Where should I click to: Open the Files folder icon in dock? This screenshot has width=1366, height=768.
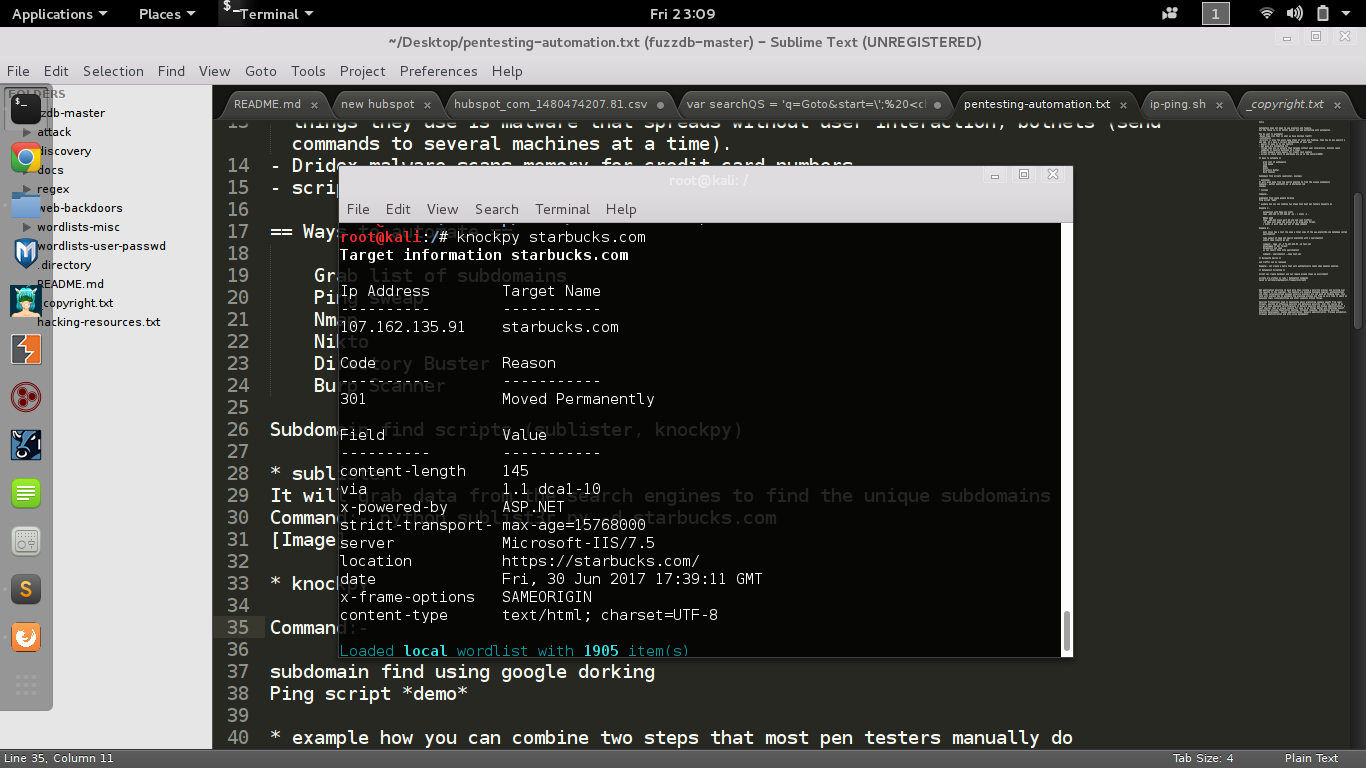click(26, 204)
